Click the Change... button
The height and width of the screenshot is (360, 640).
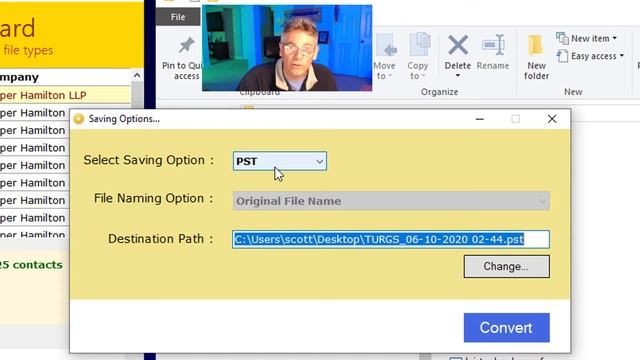[507, 267]
